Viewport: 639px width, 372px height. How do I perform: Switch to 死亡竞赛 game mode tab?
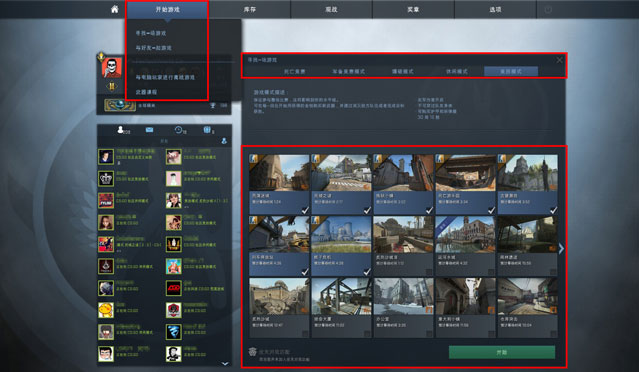click(x=294, y=71)
